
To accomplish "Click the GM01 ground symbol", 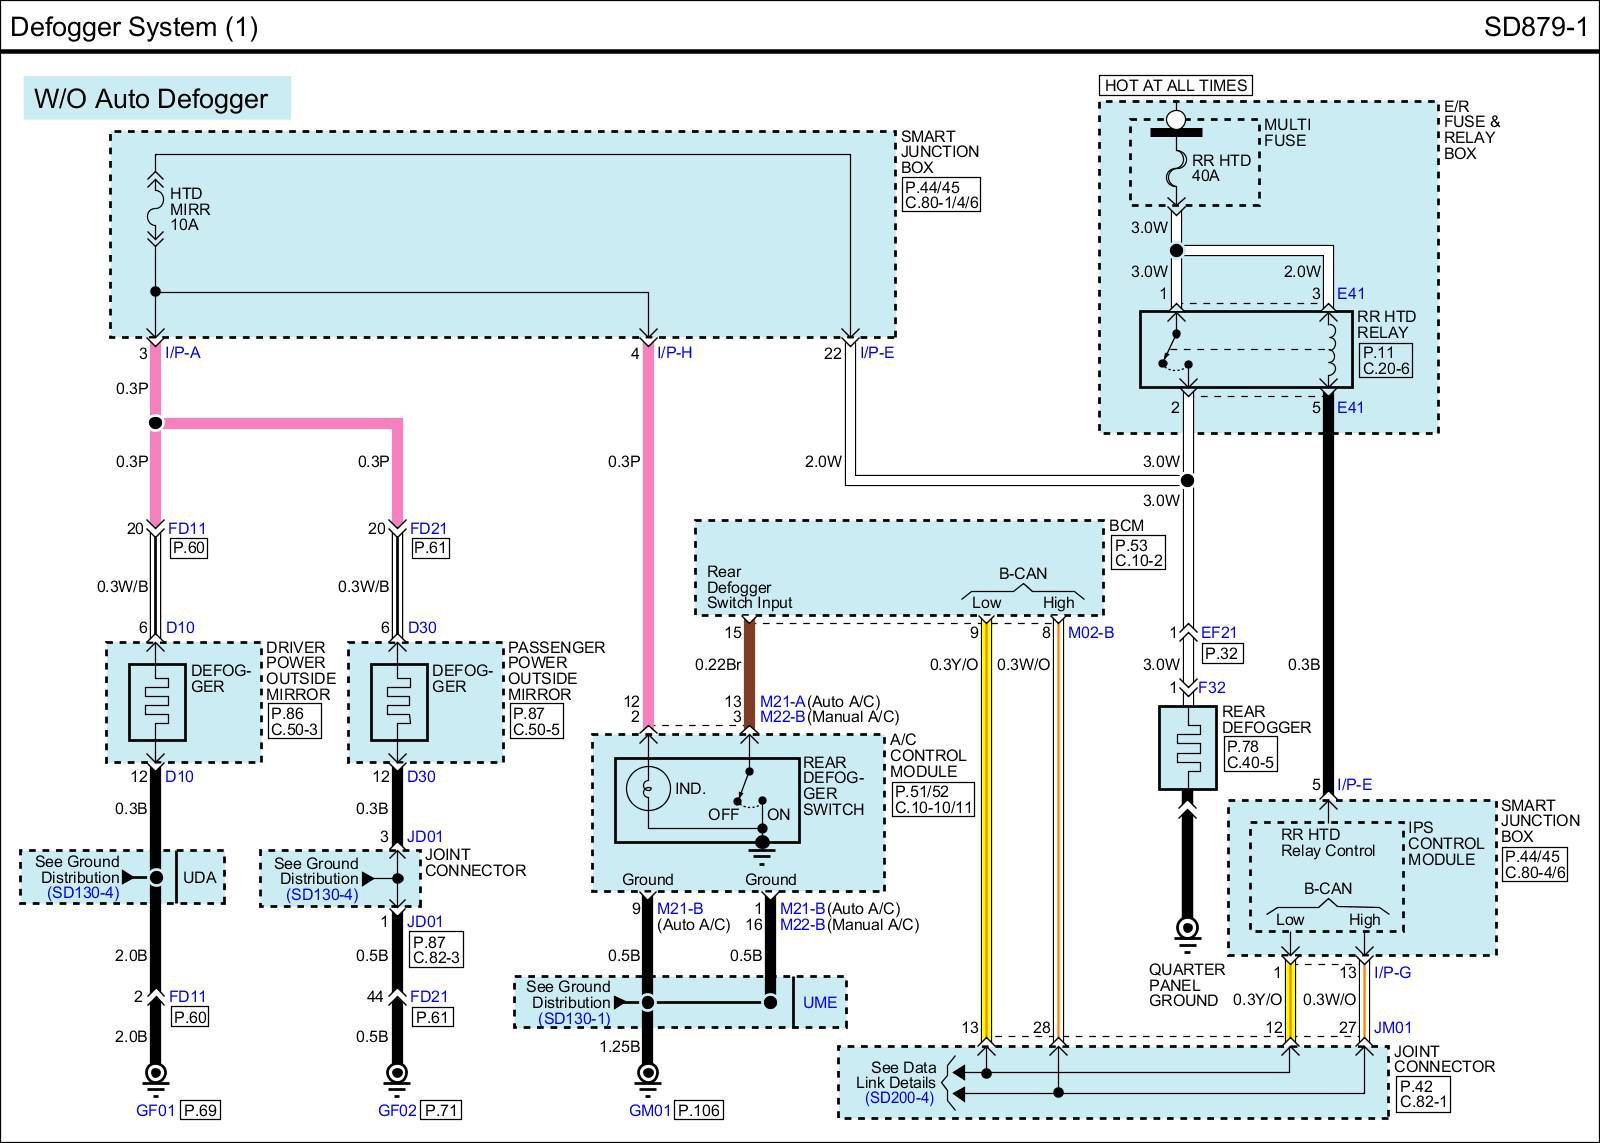I will [647, 1074].
